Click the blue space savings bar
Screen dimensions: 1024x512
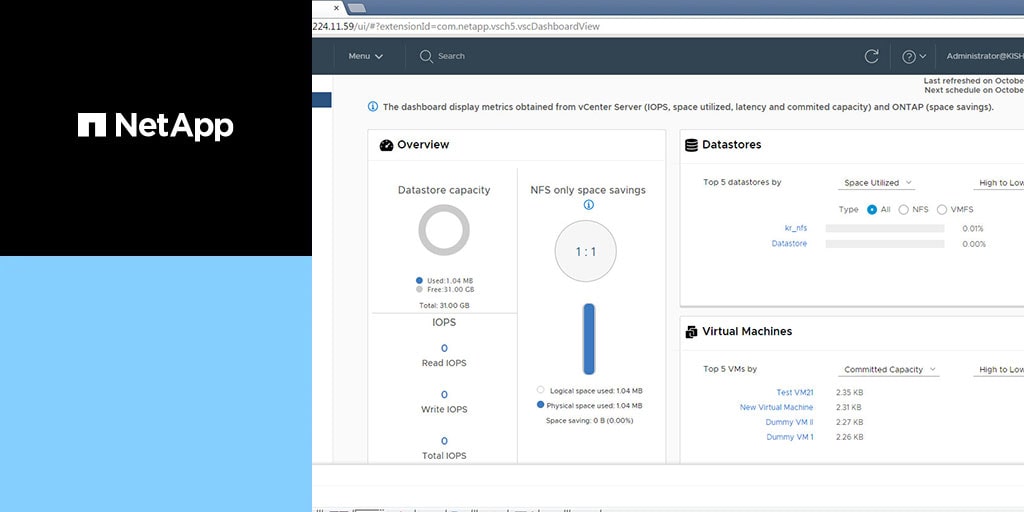(x=589, y=339)
